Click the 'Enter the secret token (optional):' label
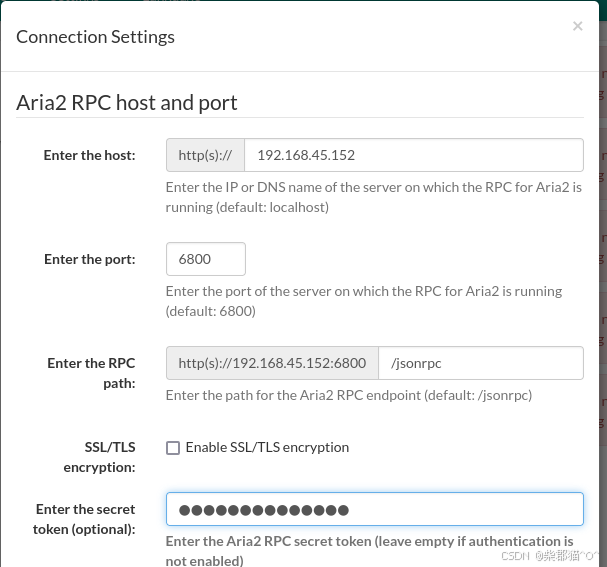This screenshot has width=607, height=567. coord(84,519)
